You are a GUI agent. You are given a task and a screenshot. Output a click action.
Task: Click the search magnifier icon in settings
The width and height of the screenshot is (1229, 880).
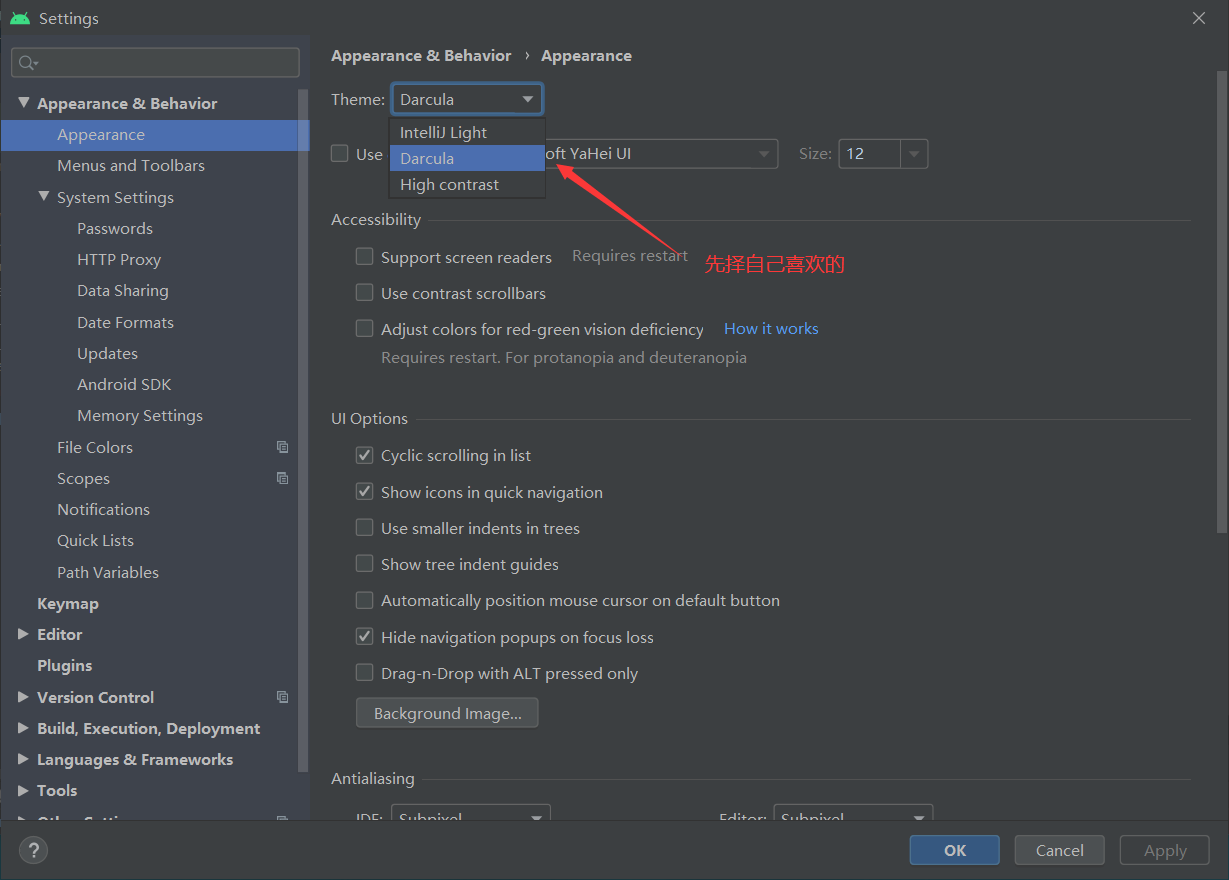tap(28, 63)
